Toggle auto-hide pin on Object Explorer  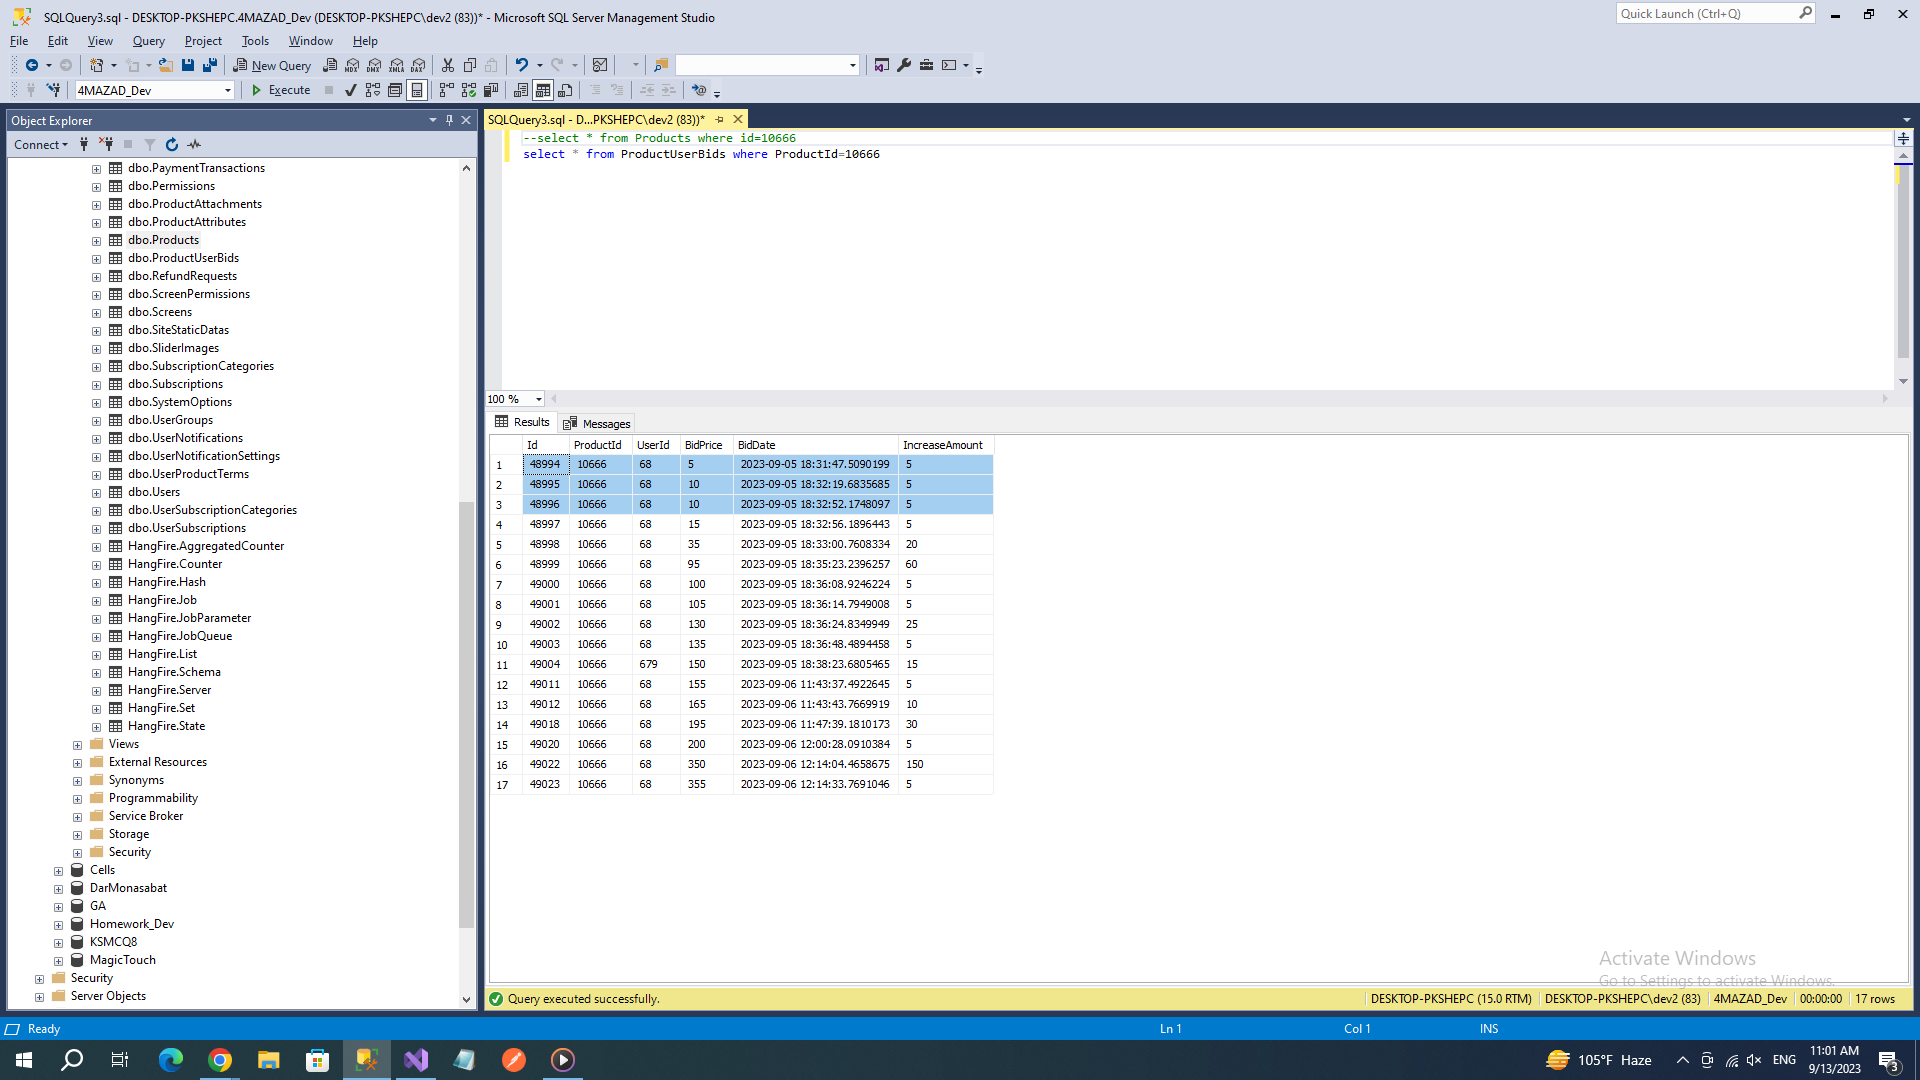pyautogui.click(x=449, y=120)
